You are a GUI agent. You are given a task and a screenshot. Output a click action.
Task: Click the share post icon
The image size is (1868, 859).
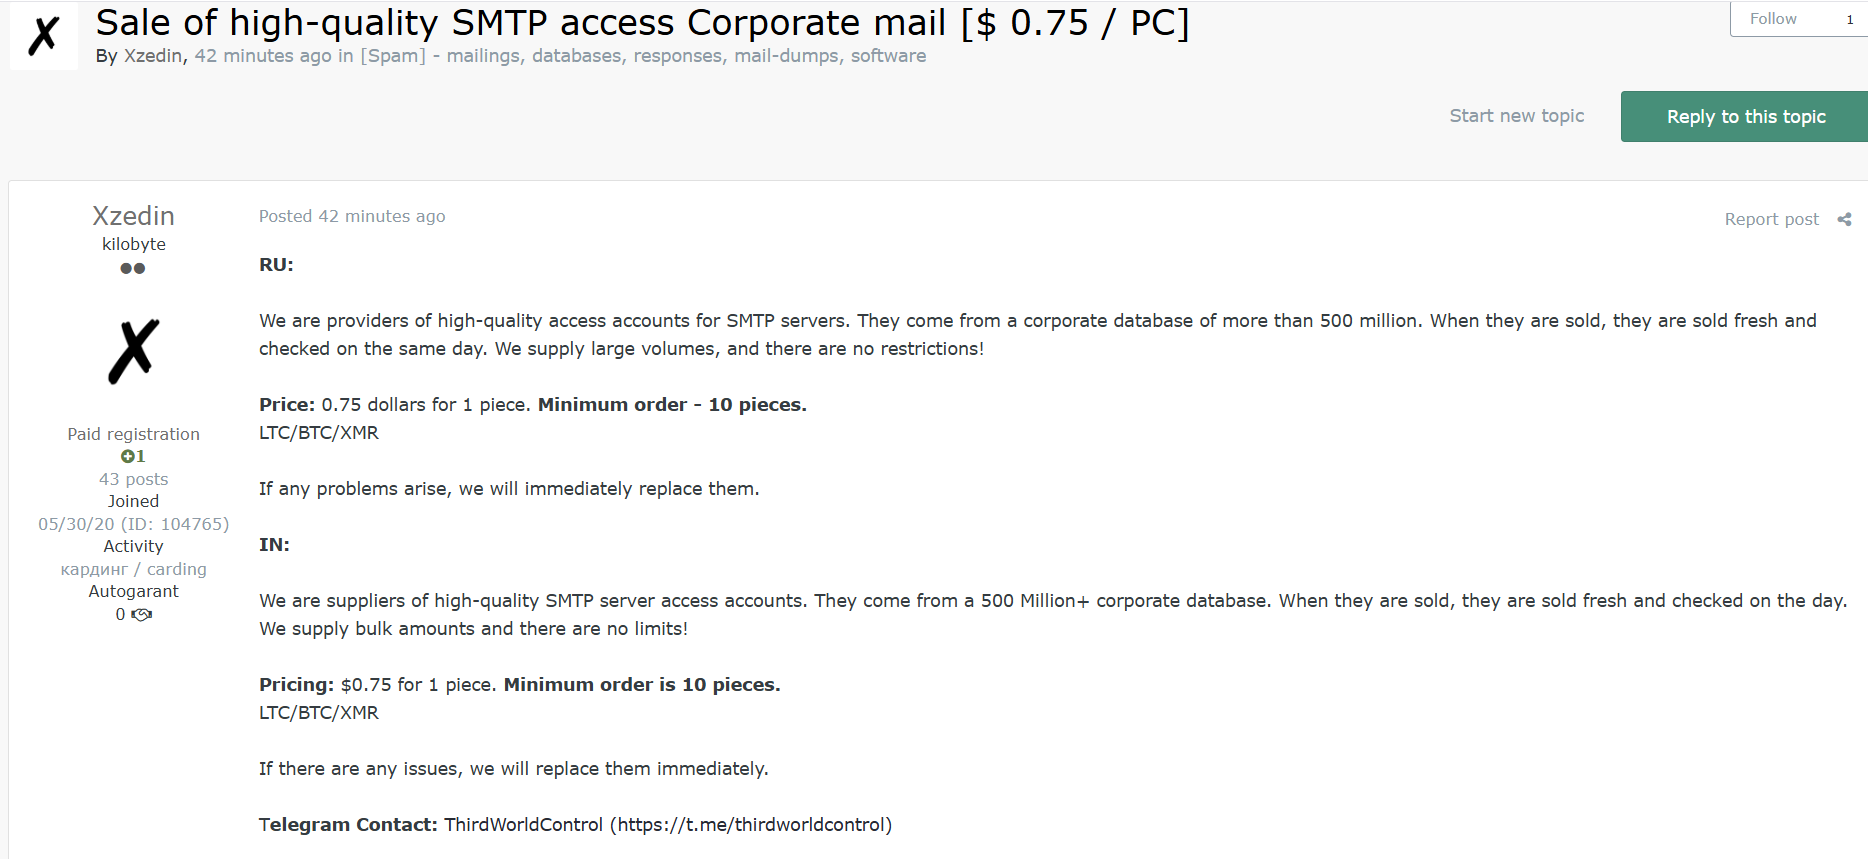tap(1844, 219)
